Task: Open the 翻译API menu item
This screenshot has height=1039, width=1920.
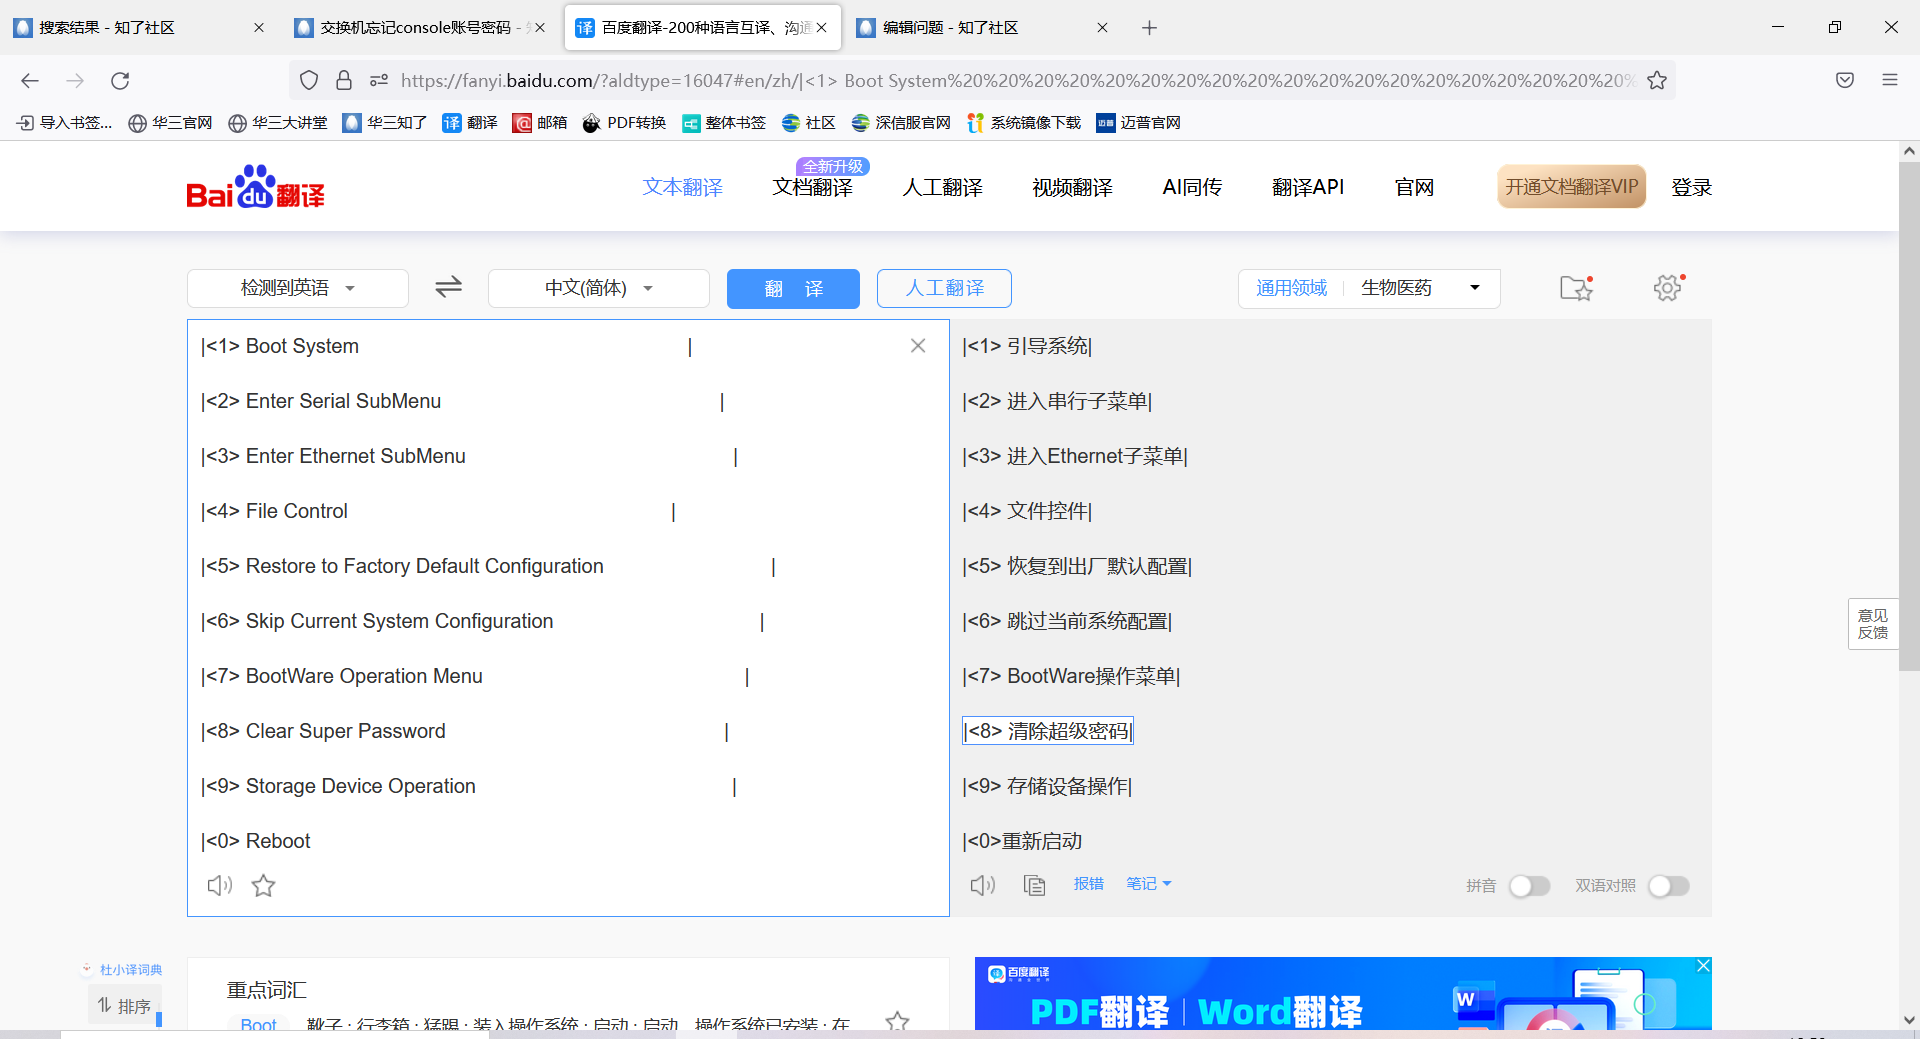Action: coord(1308,187)
